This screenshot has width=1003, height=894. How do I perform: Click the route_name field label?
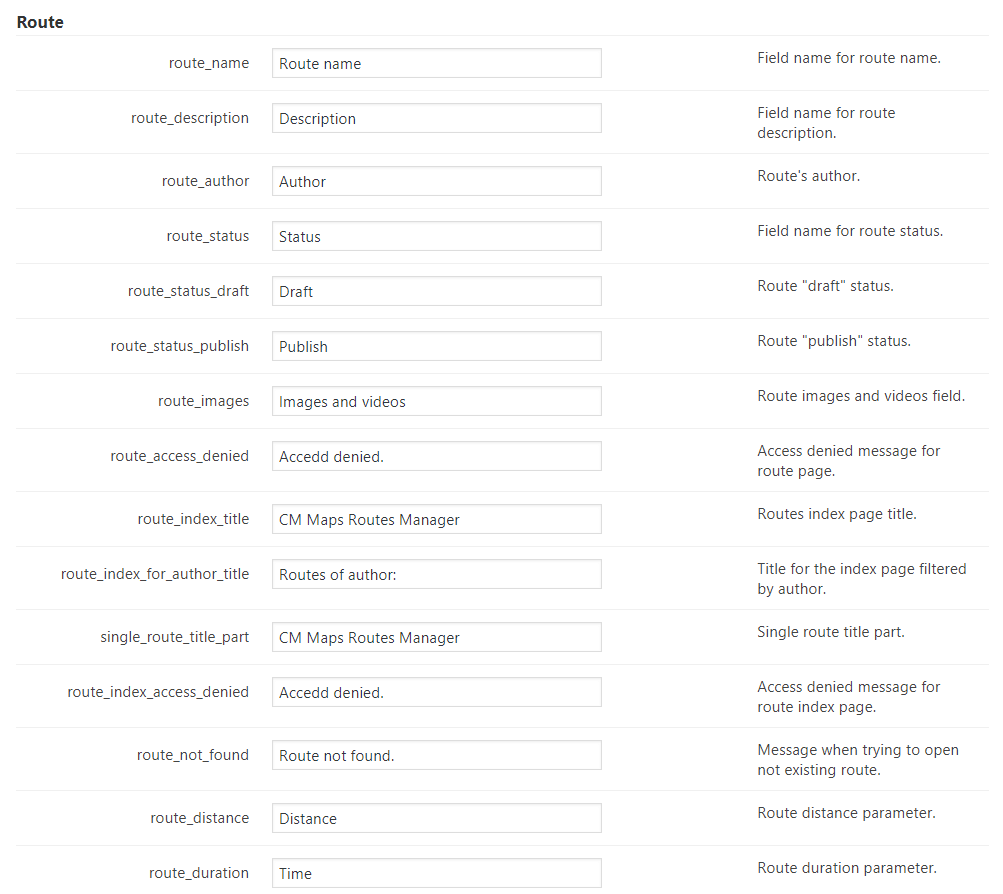[x=208, y=63]
